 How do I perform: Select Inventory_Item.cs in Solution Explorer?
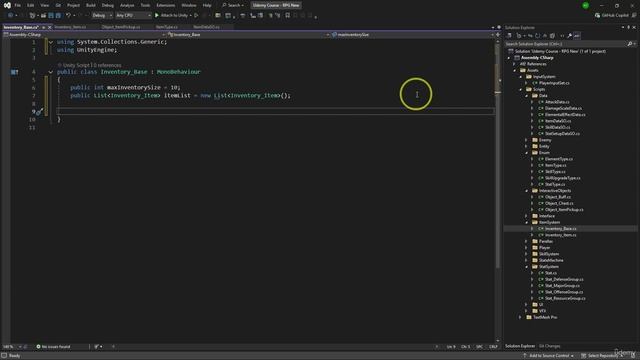[560, 235]
